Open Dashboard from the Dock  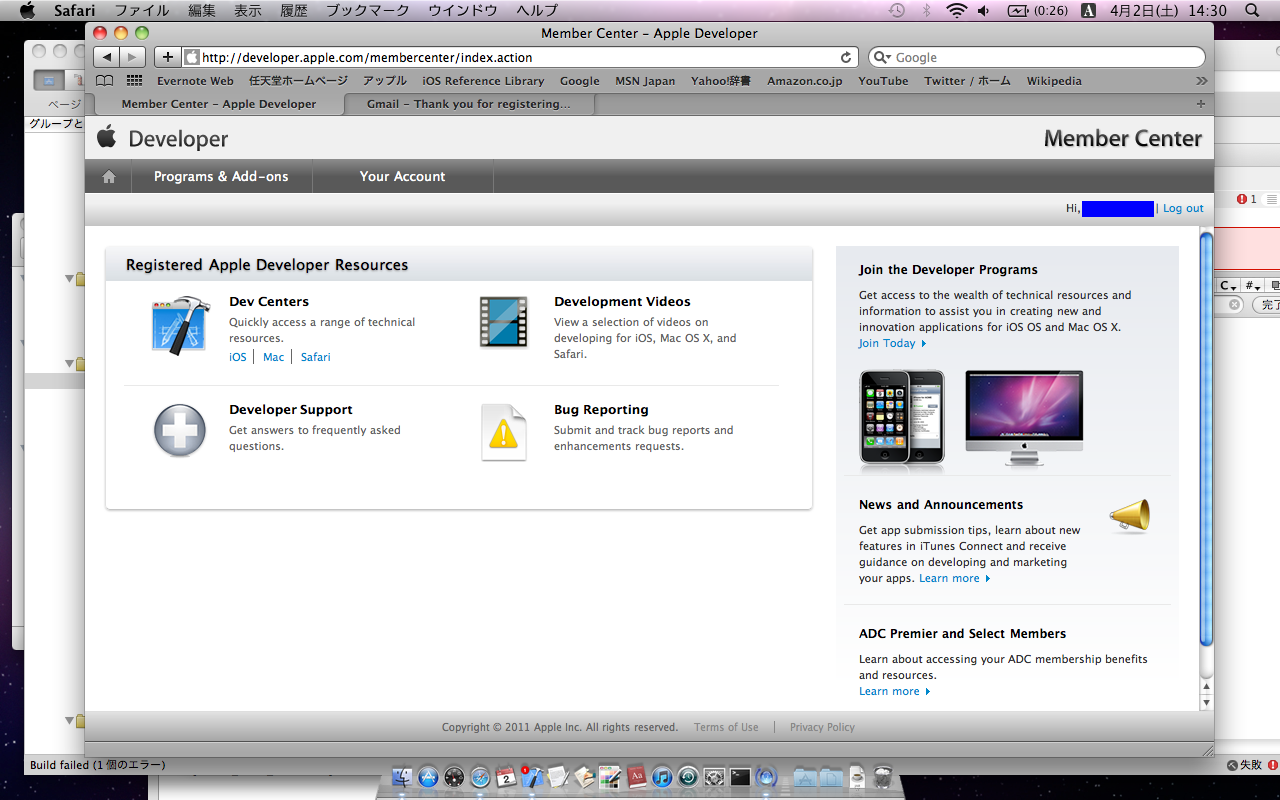click(455, 777)
